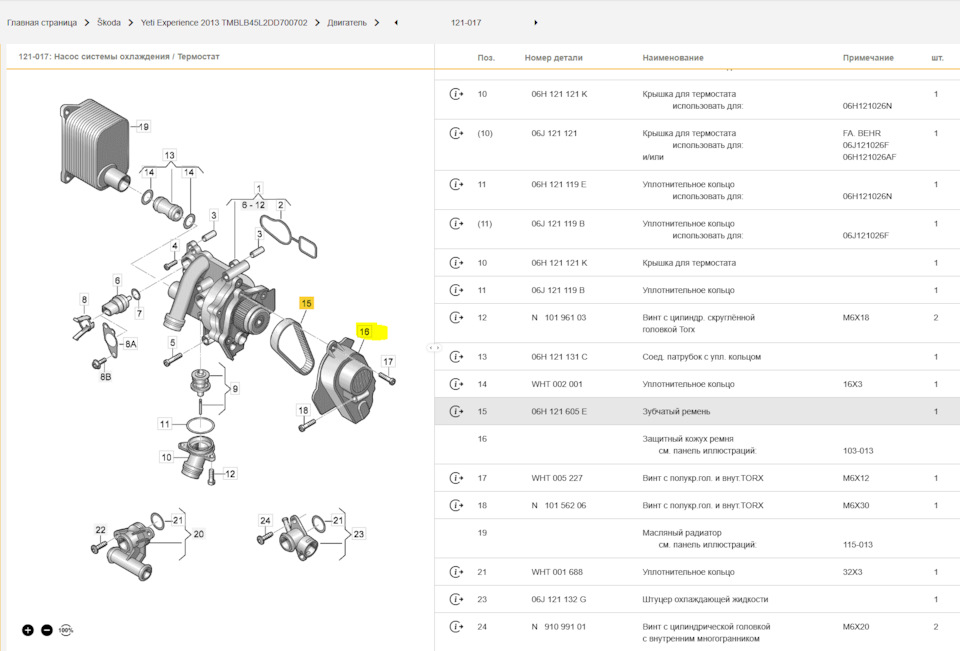Click panel title Насос системы охлаждения / Термостат

click(137, 56)
